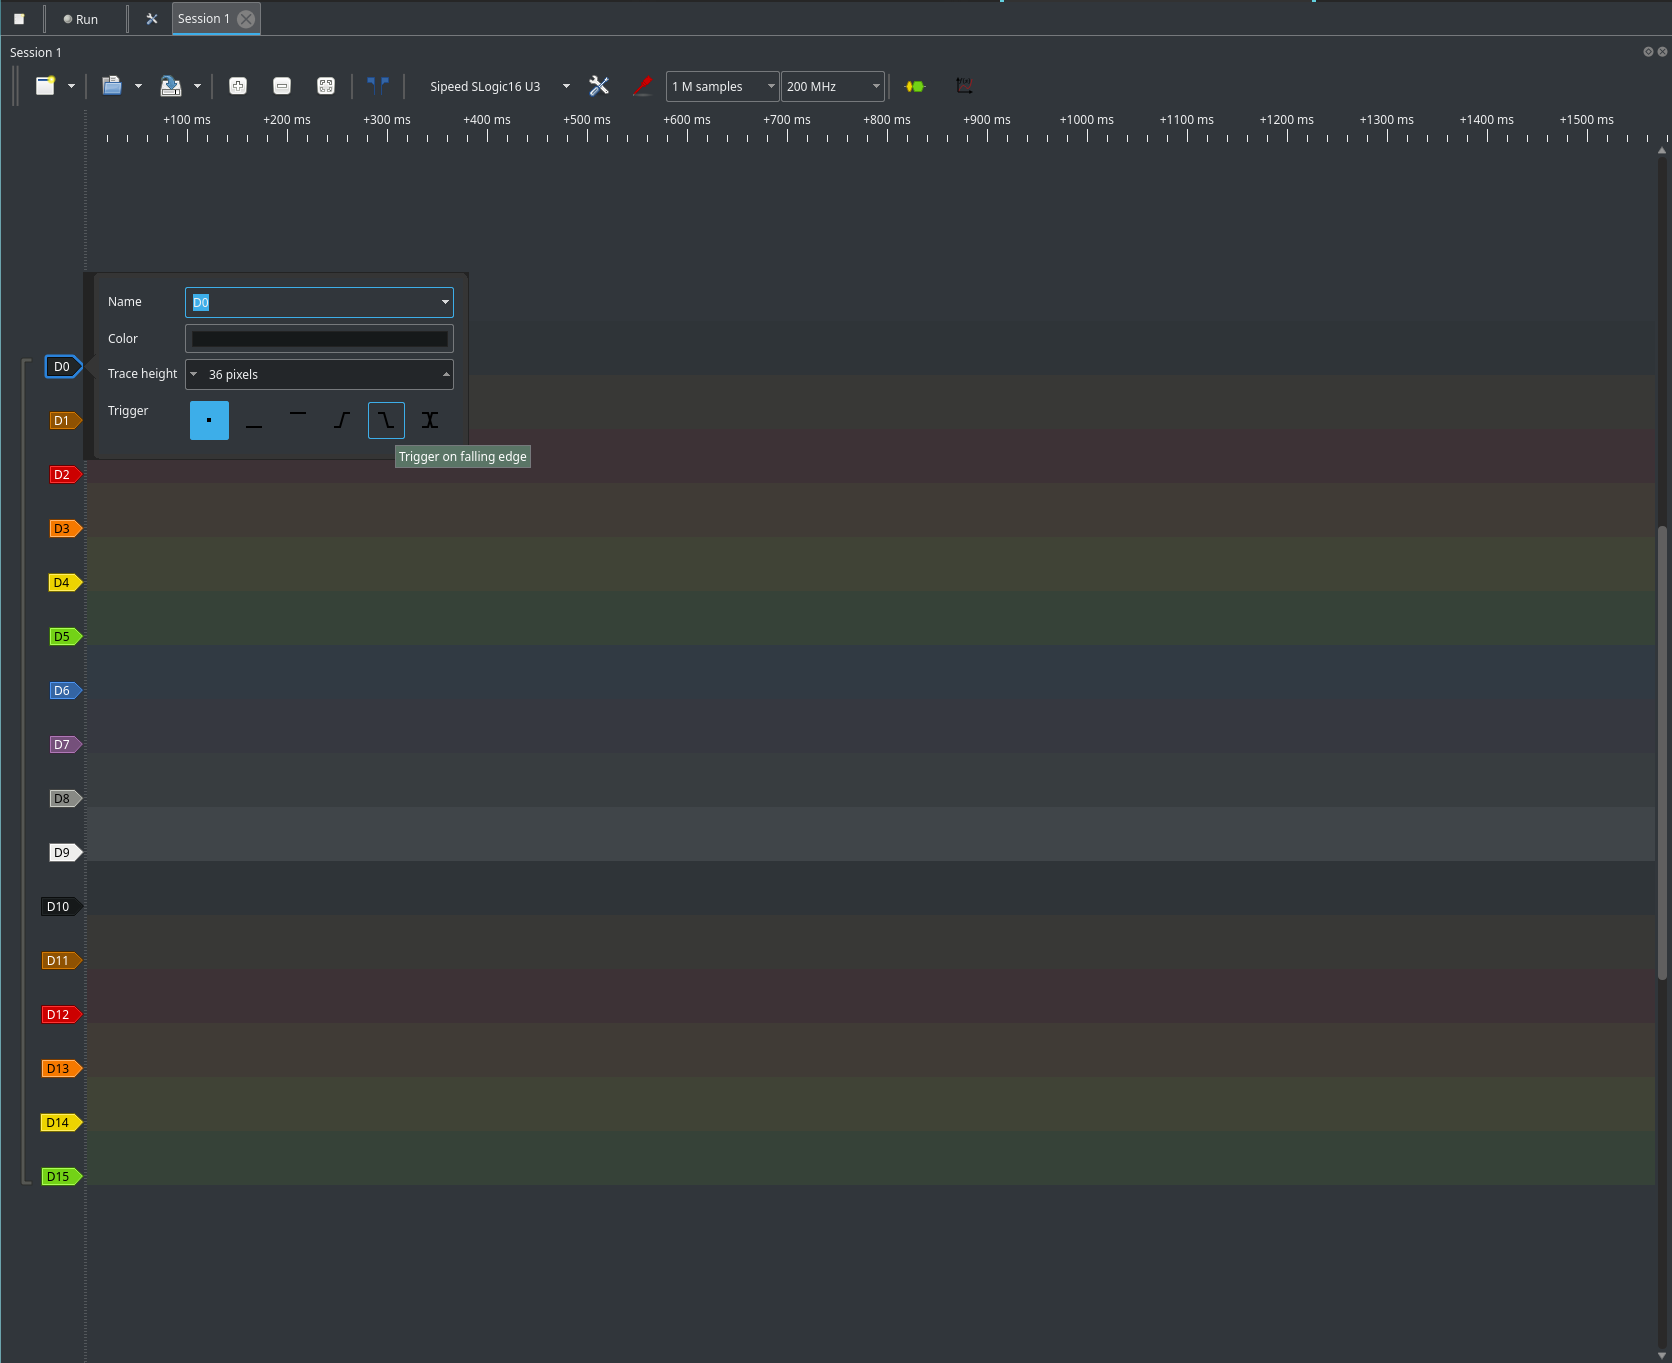
Task: Click the settings icon beside Run
Action: [152, 19]
